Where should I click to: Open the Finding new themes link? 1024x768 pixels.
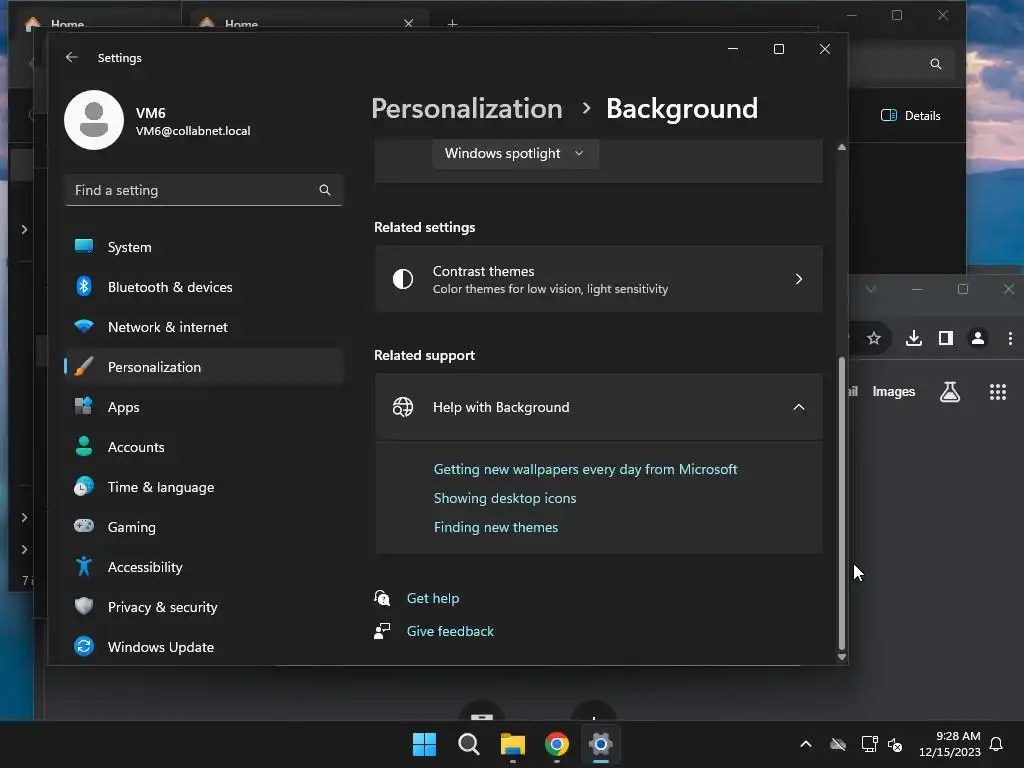click(496, 527)
